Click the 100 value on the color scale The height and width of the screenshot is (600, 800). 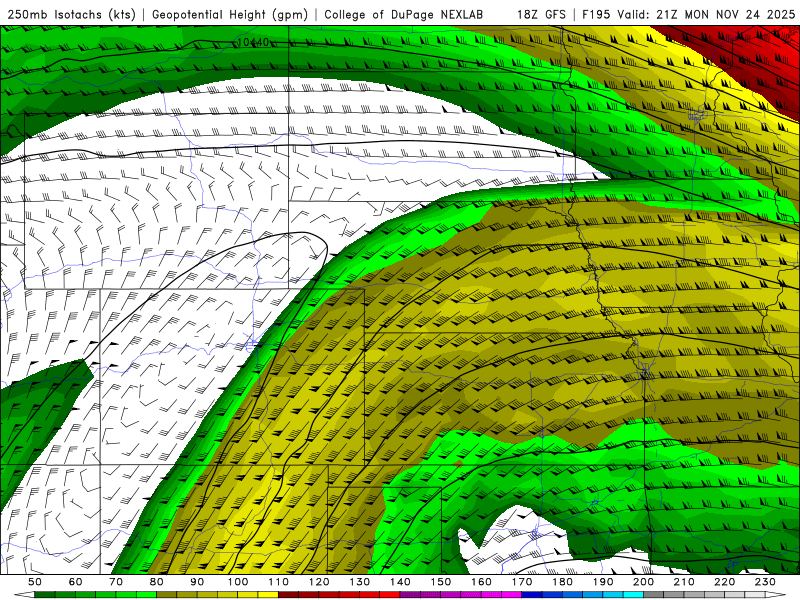[238, 582]
